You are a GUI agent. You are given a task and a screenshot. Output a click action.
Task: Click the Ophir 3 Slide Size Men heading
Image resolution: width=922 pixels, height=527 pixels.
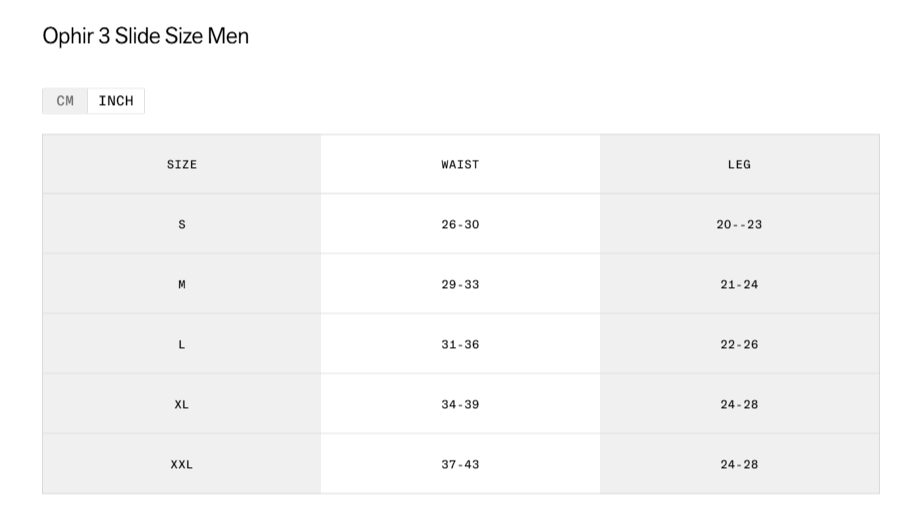(x=145, y=36)
